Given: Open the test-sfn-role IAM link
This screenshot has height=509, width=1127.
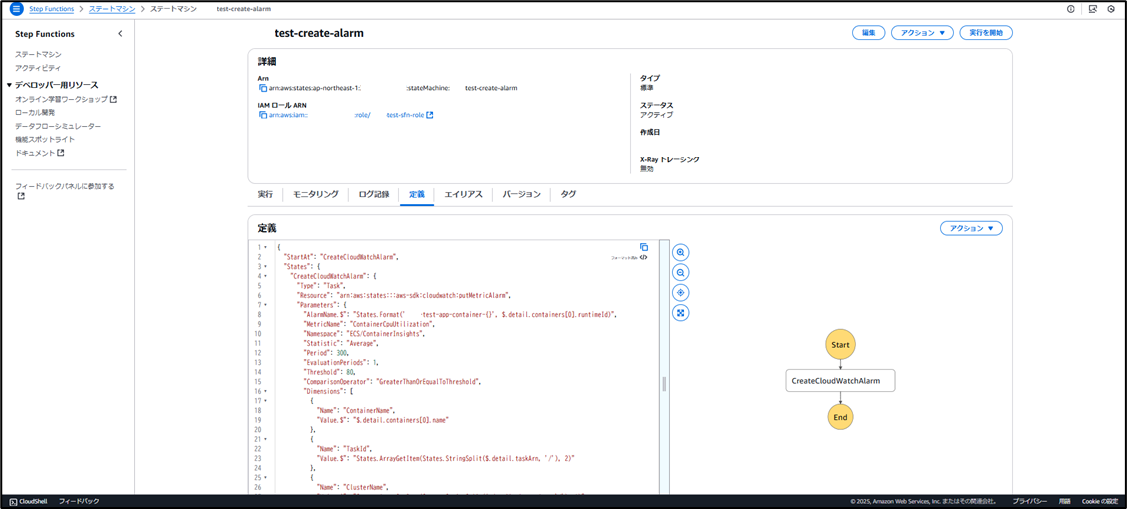Looking at the screenshot, I should click(405, 115).
